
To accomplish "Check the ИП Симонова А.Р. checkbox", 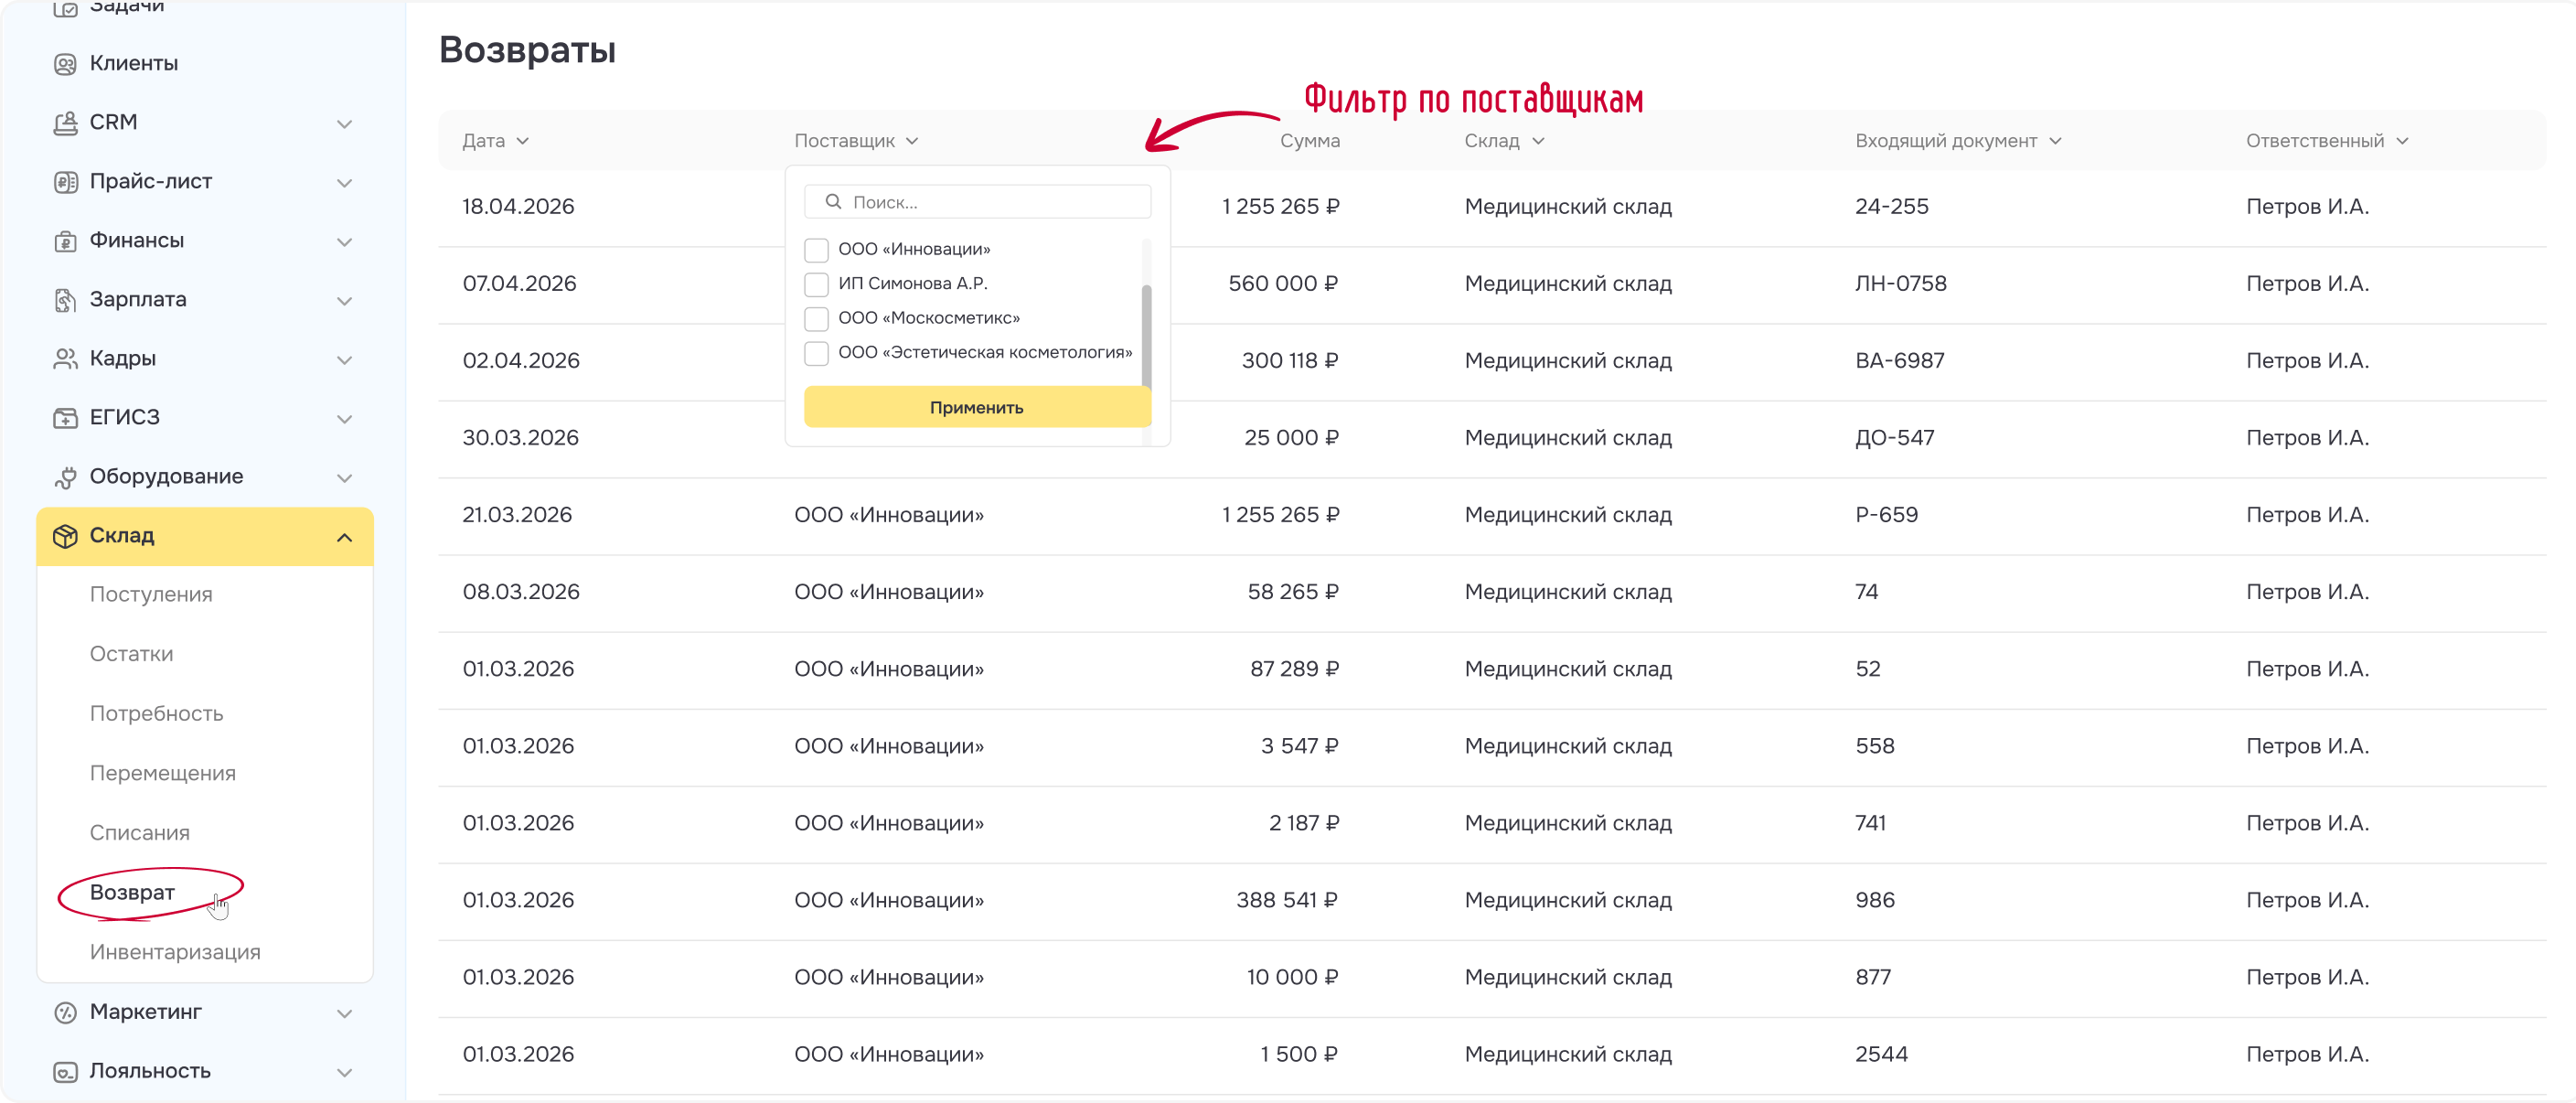I will (x=816, y=284).
